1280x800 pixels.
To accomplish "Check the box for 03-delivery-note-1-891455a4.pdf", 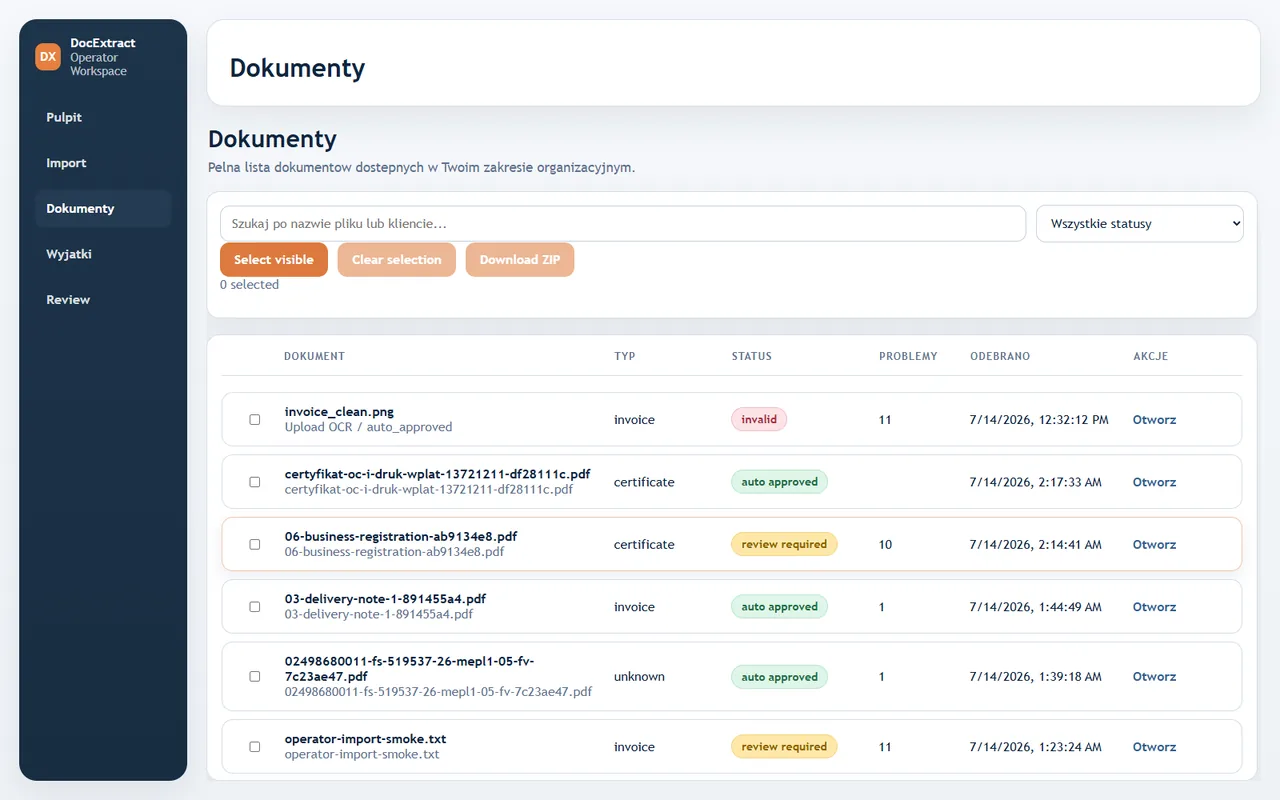I will click(255, 607).
